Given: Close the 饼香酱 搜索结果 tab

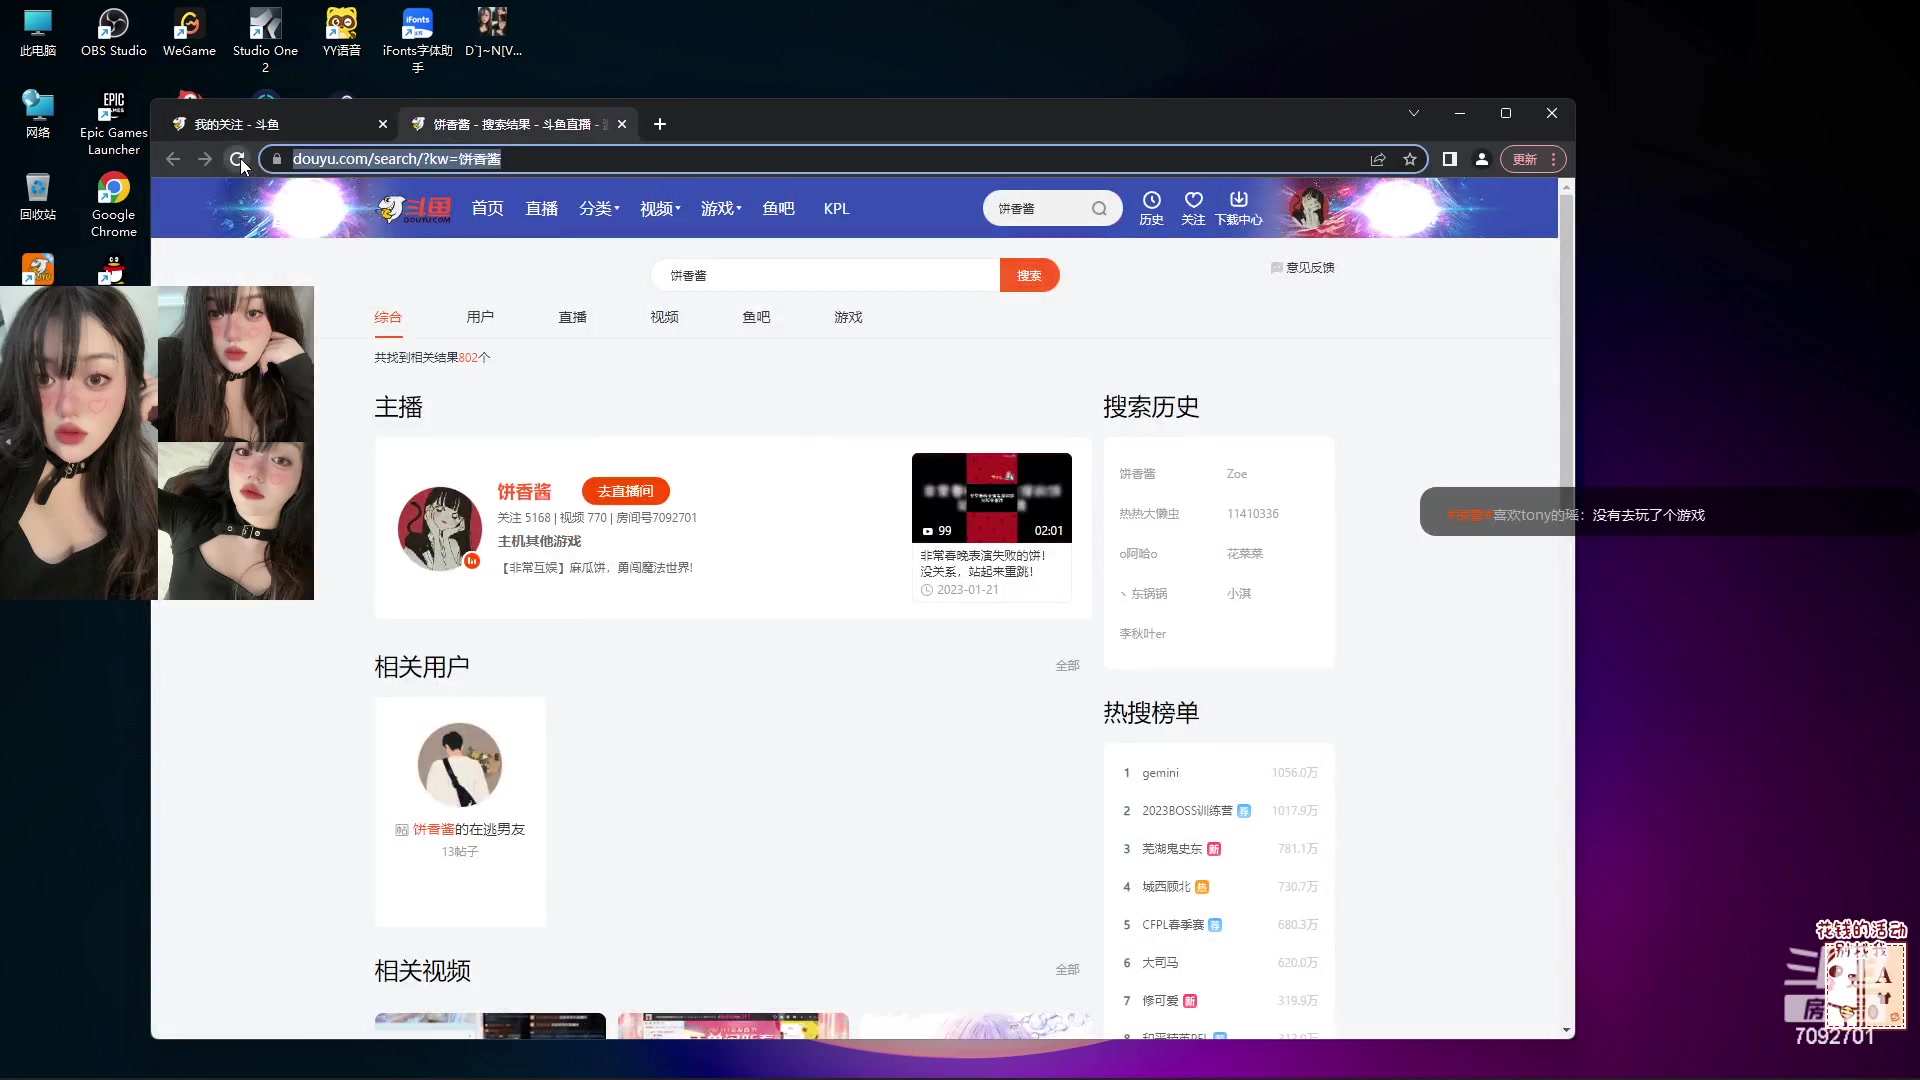Looking at the screenshot, I should tap(622, 124).
